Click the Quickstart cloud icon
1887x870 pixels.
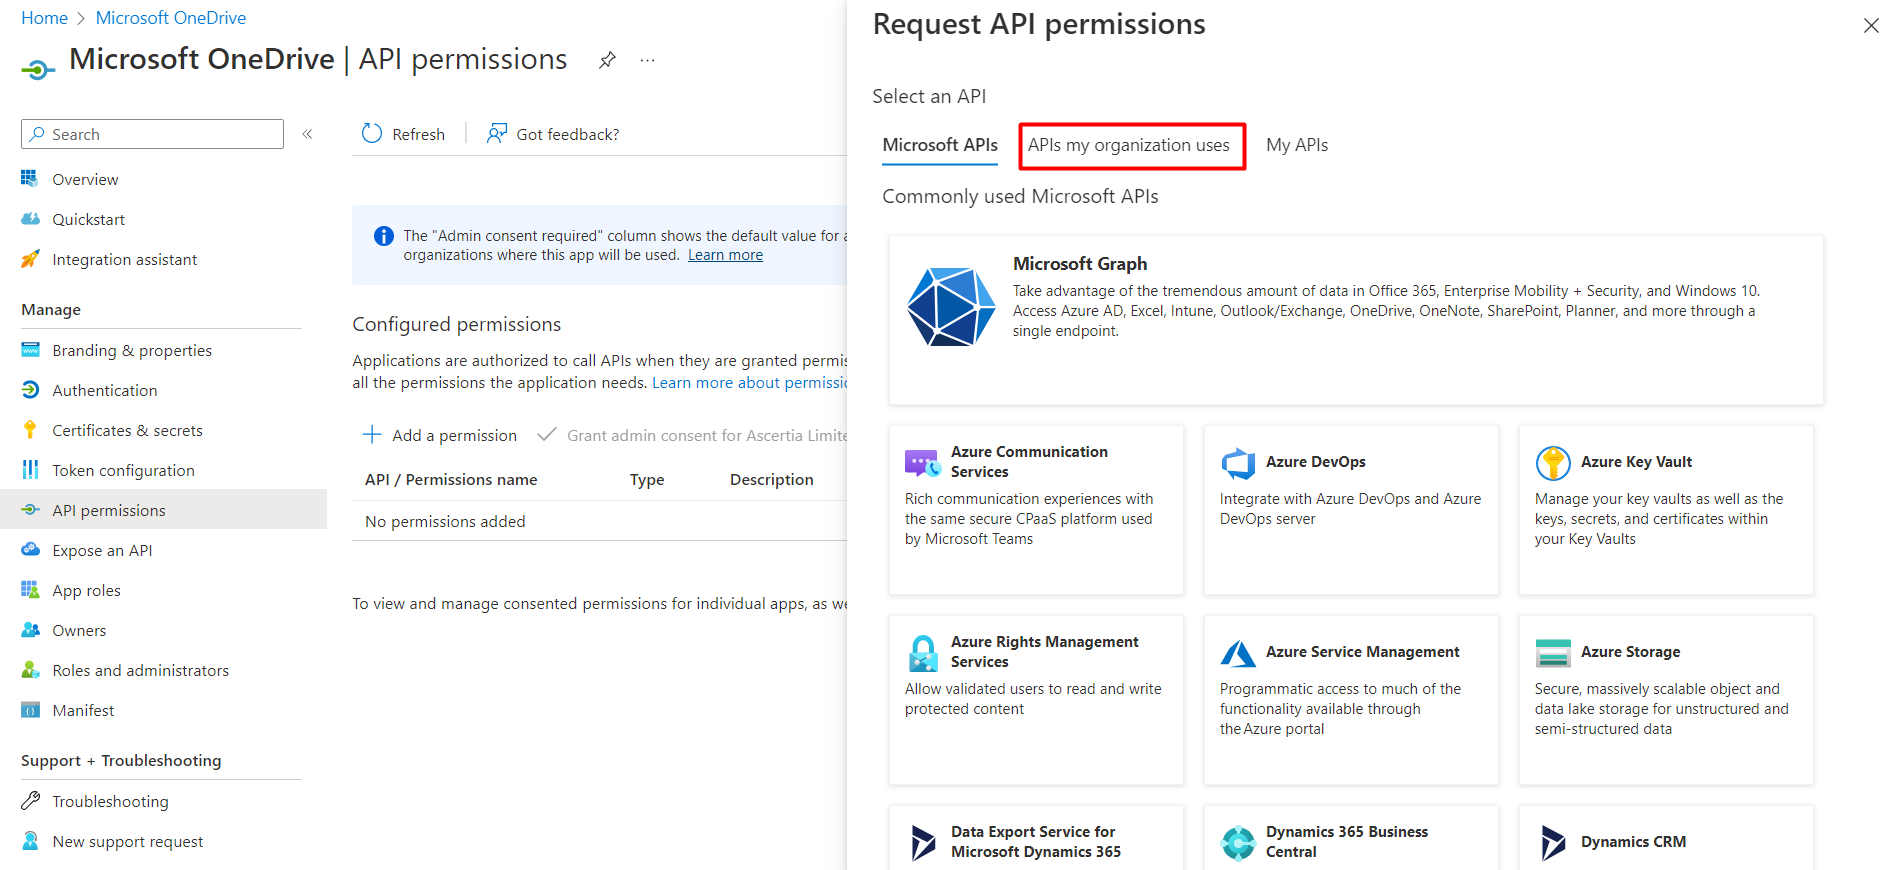pos(30,219)
